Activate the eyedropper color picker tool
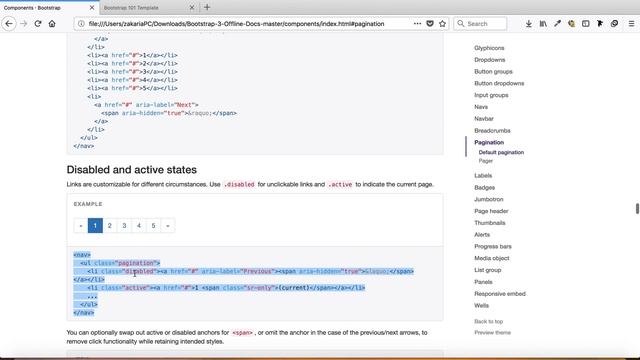This screenshot has width=640, height=360. (557, 24)
